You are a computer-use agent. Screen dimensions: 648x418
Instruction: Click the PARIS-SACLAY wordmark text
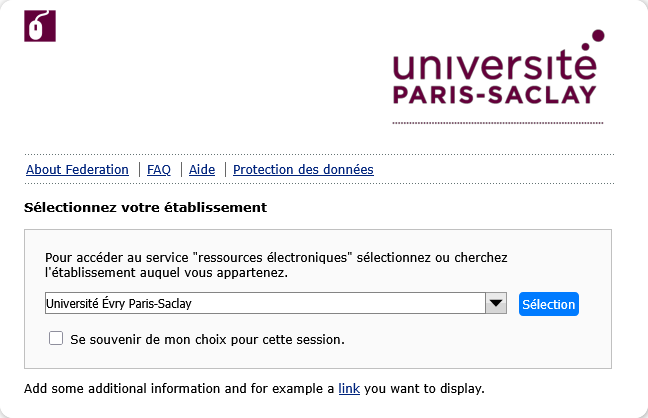click(x=494, y=95)
